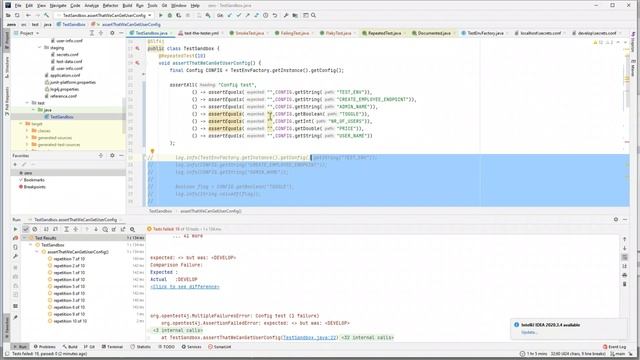Viewport: 640px width, 360px height.
Task: Click scroll-to-top arrow icon beside console output
Action: coord(624,239)
